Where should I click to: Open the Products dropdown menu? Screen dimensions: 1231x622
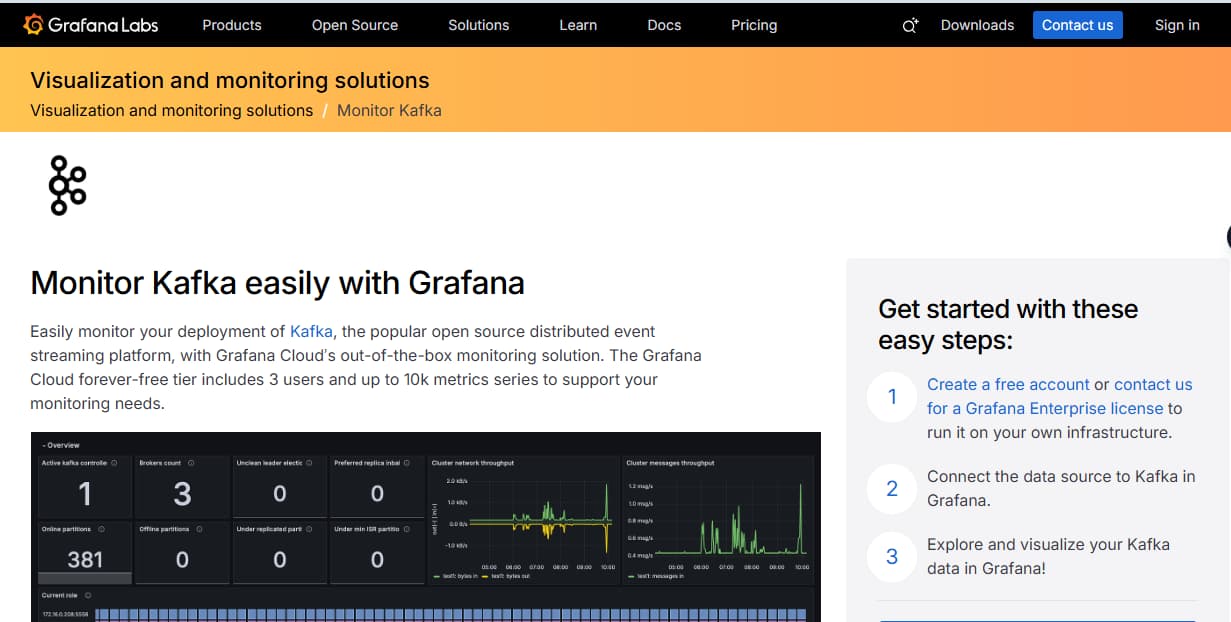231,25
